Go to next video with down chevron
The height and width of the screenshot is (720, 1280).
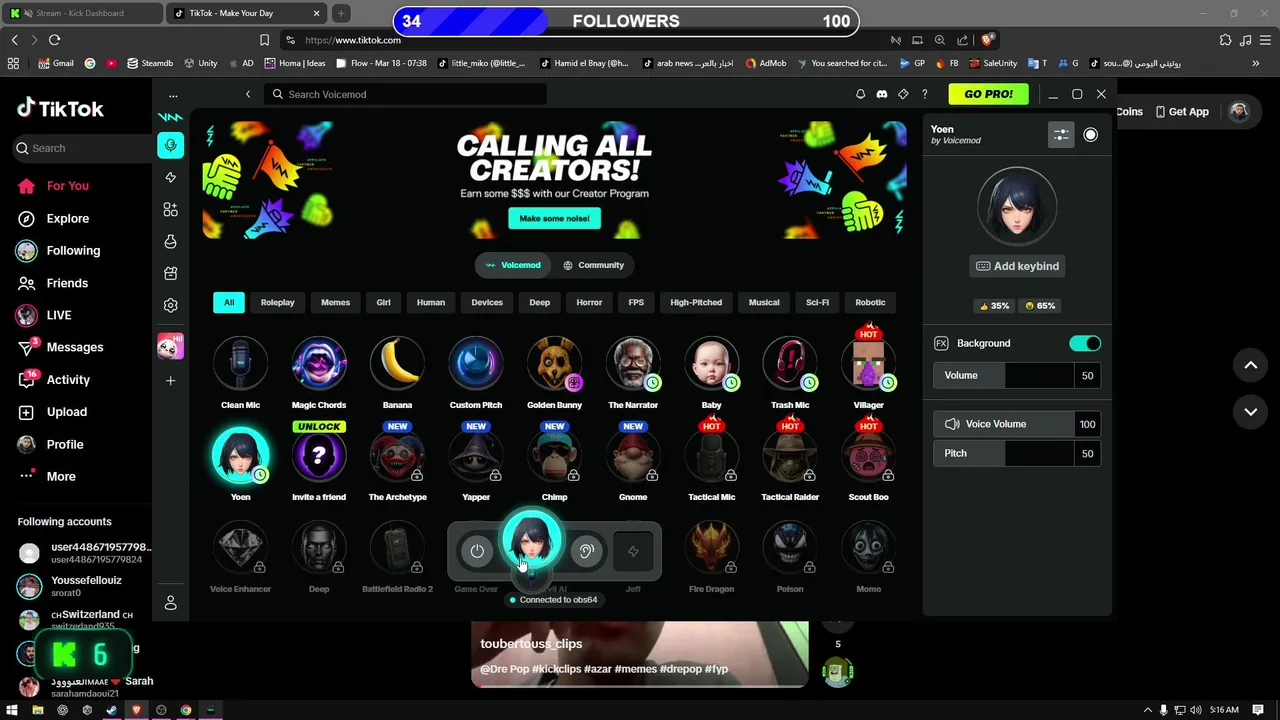click(x=1250, y=412)
